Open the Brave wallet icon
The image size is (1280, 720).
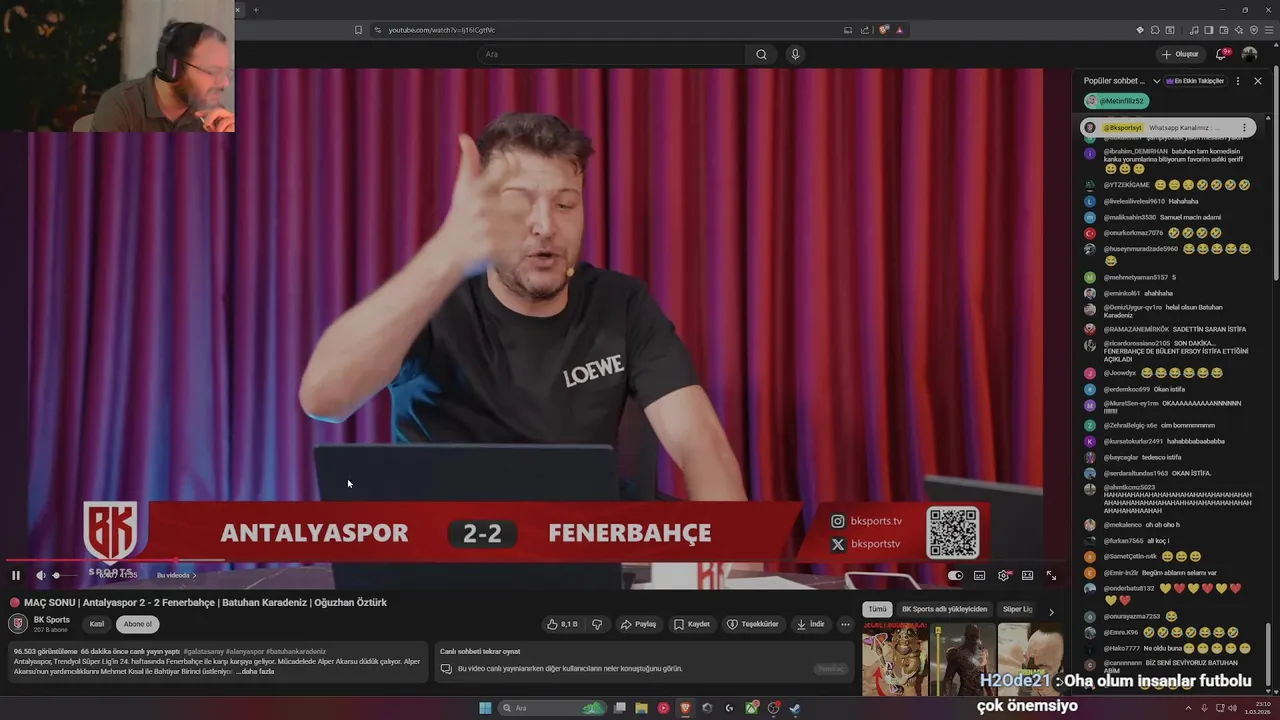click(1223, 30)
